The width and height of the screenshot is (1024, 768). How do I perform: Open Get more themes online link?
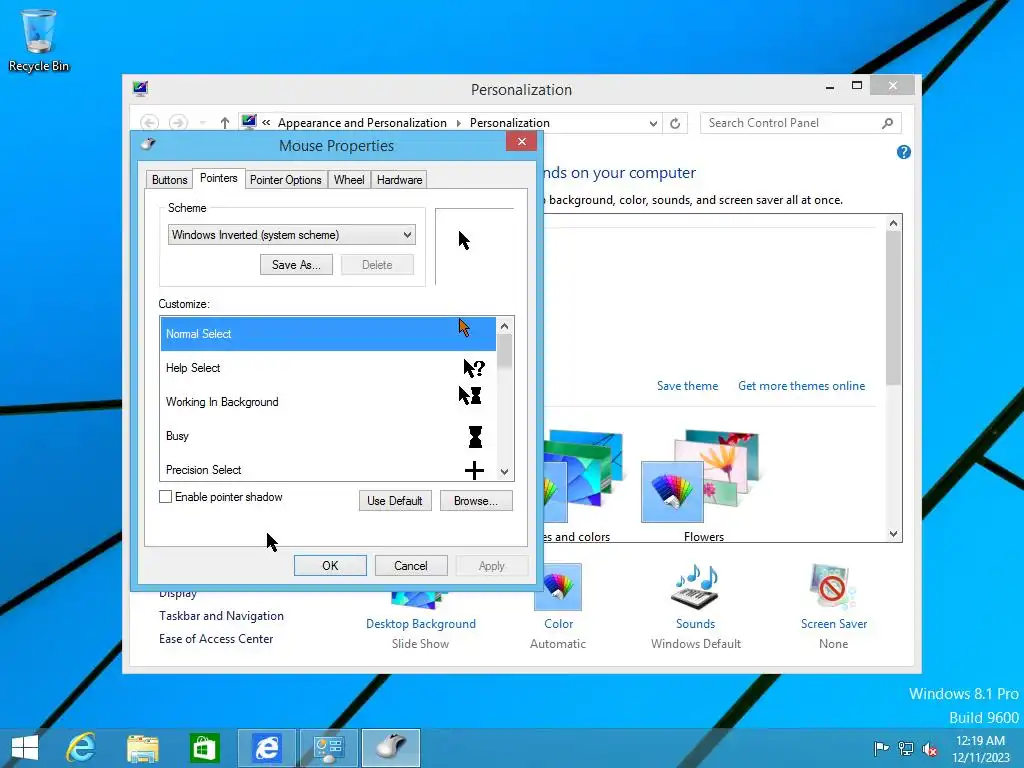801,386
